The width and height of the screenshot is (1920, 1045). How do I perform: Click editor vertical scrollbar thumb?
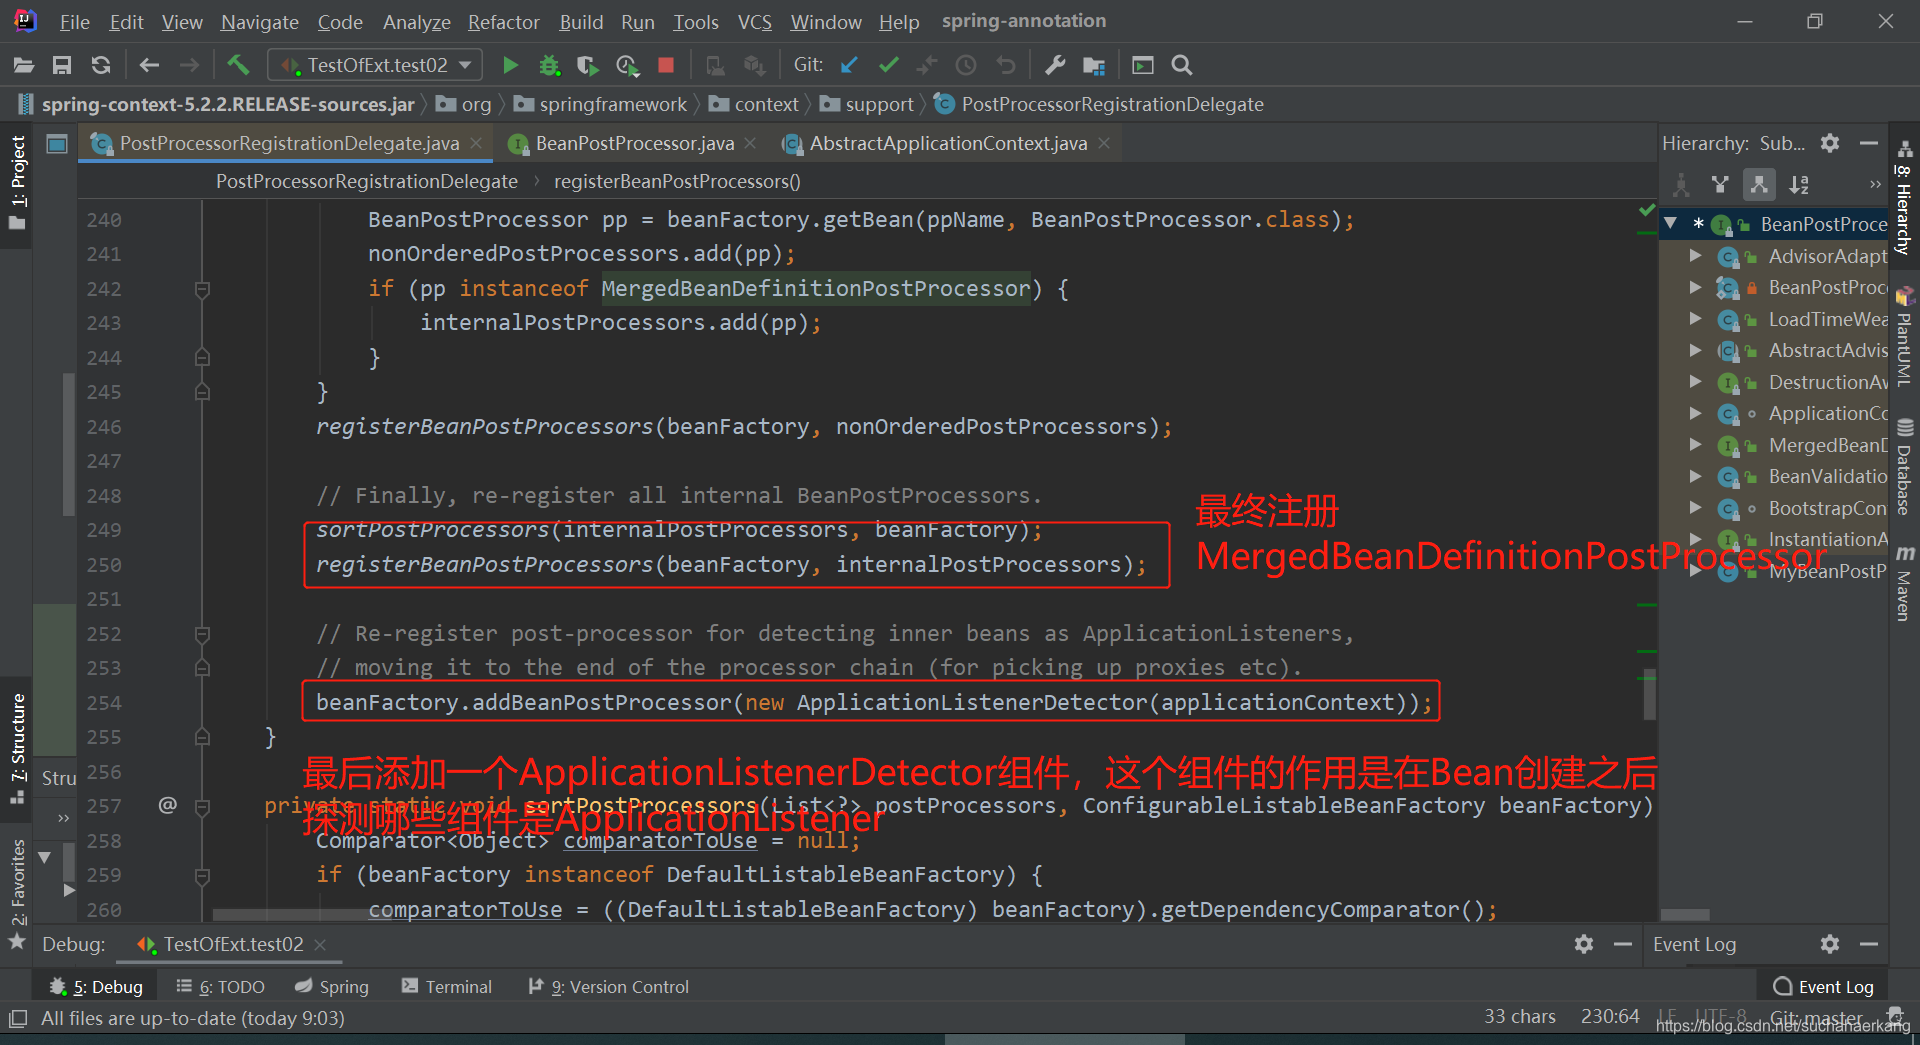1649,694
